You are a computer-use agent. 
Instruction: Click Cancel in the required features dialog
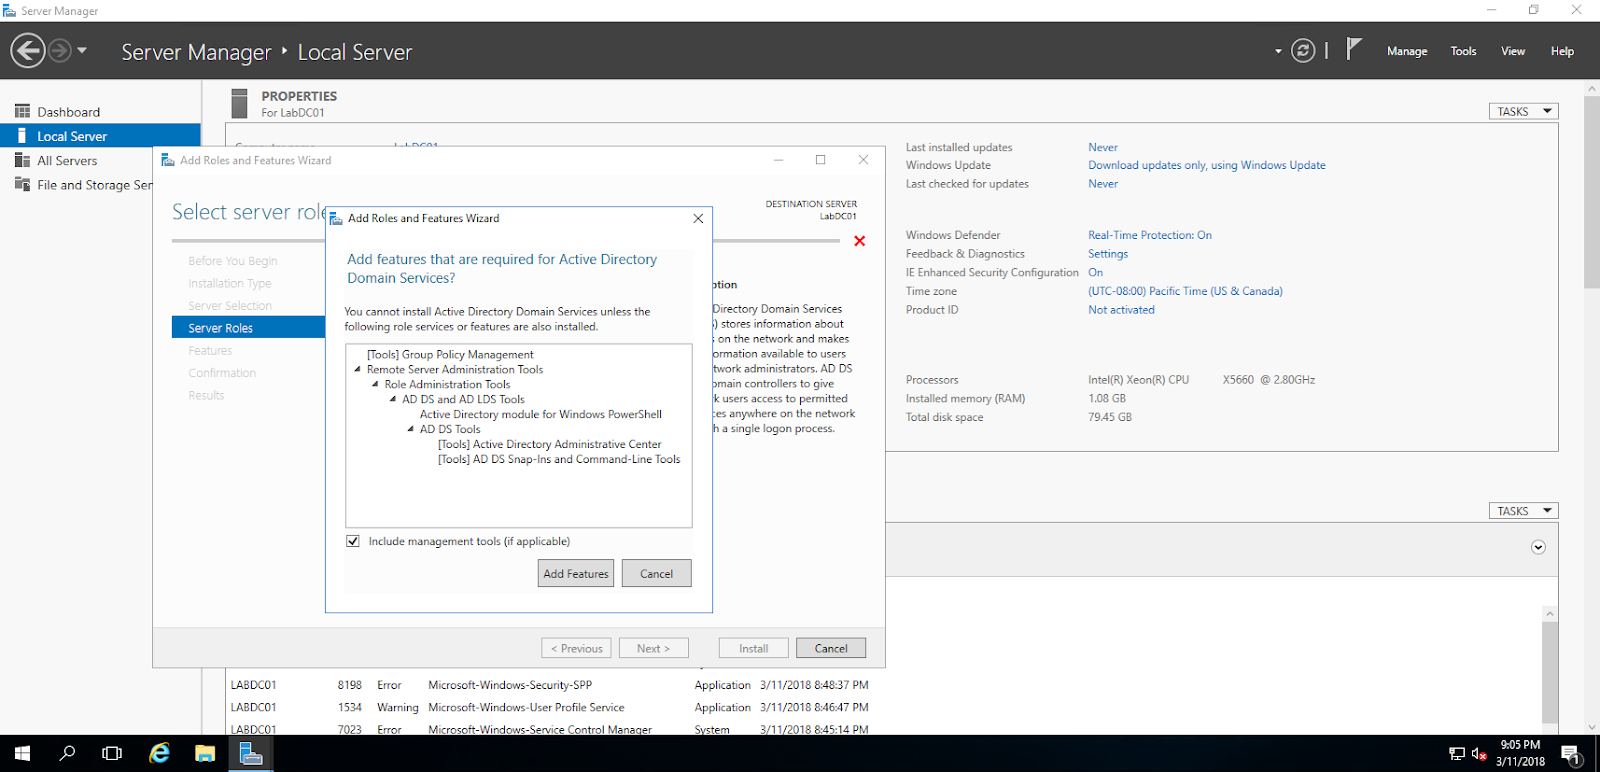pyautogui.click(x=656, y=573)
